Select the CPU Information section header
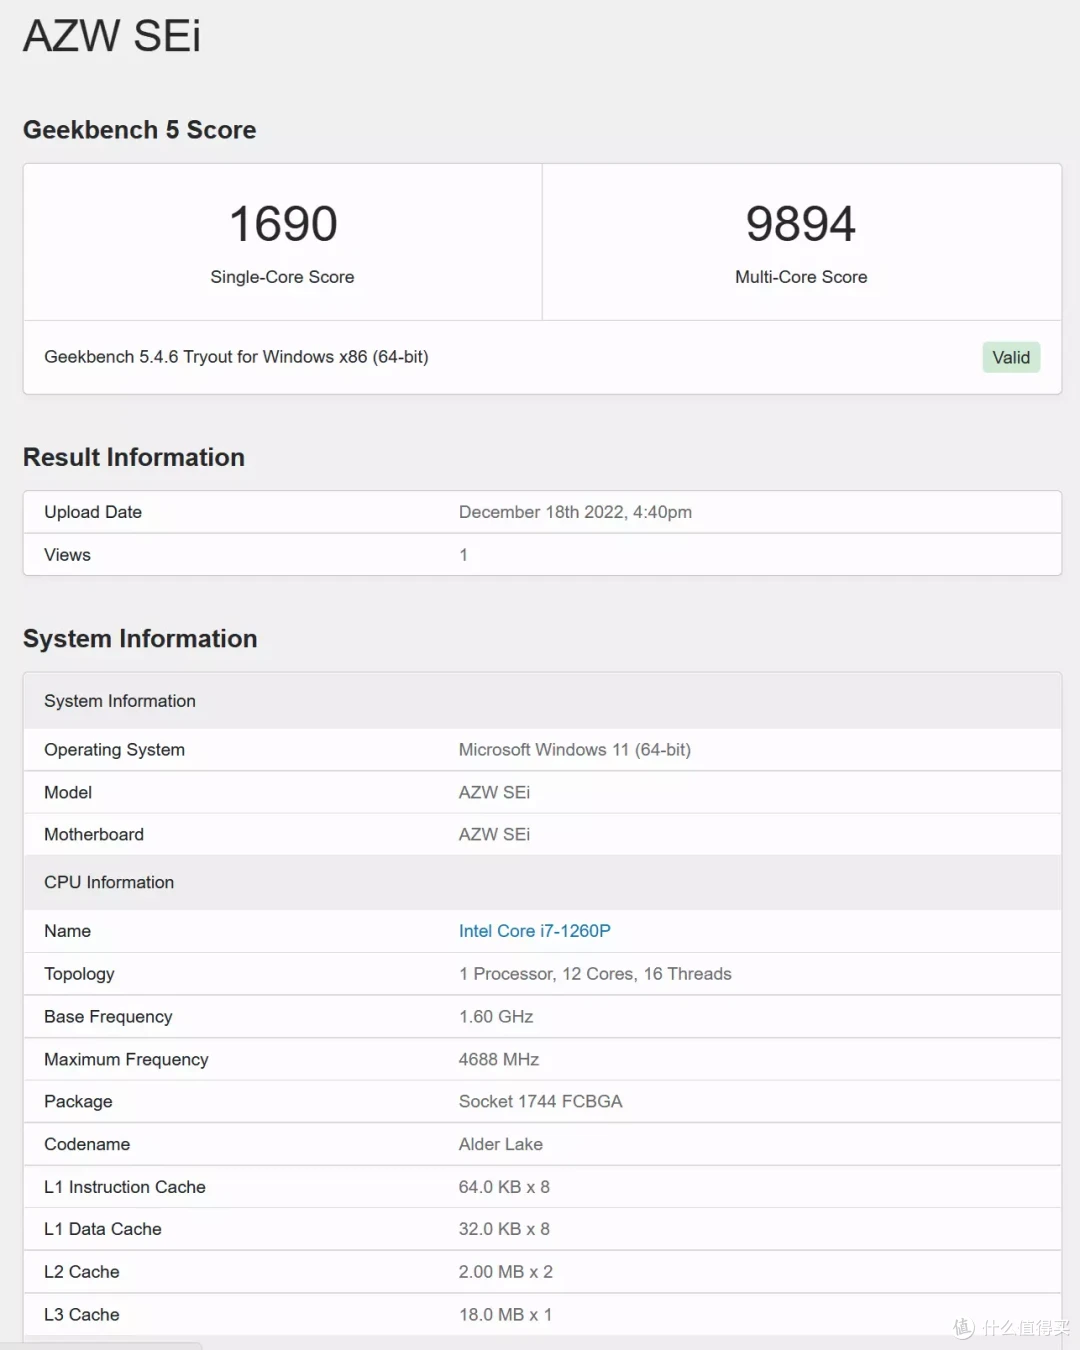The height and width of the screenshot is (1350, 1080). pos(108,882)
